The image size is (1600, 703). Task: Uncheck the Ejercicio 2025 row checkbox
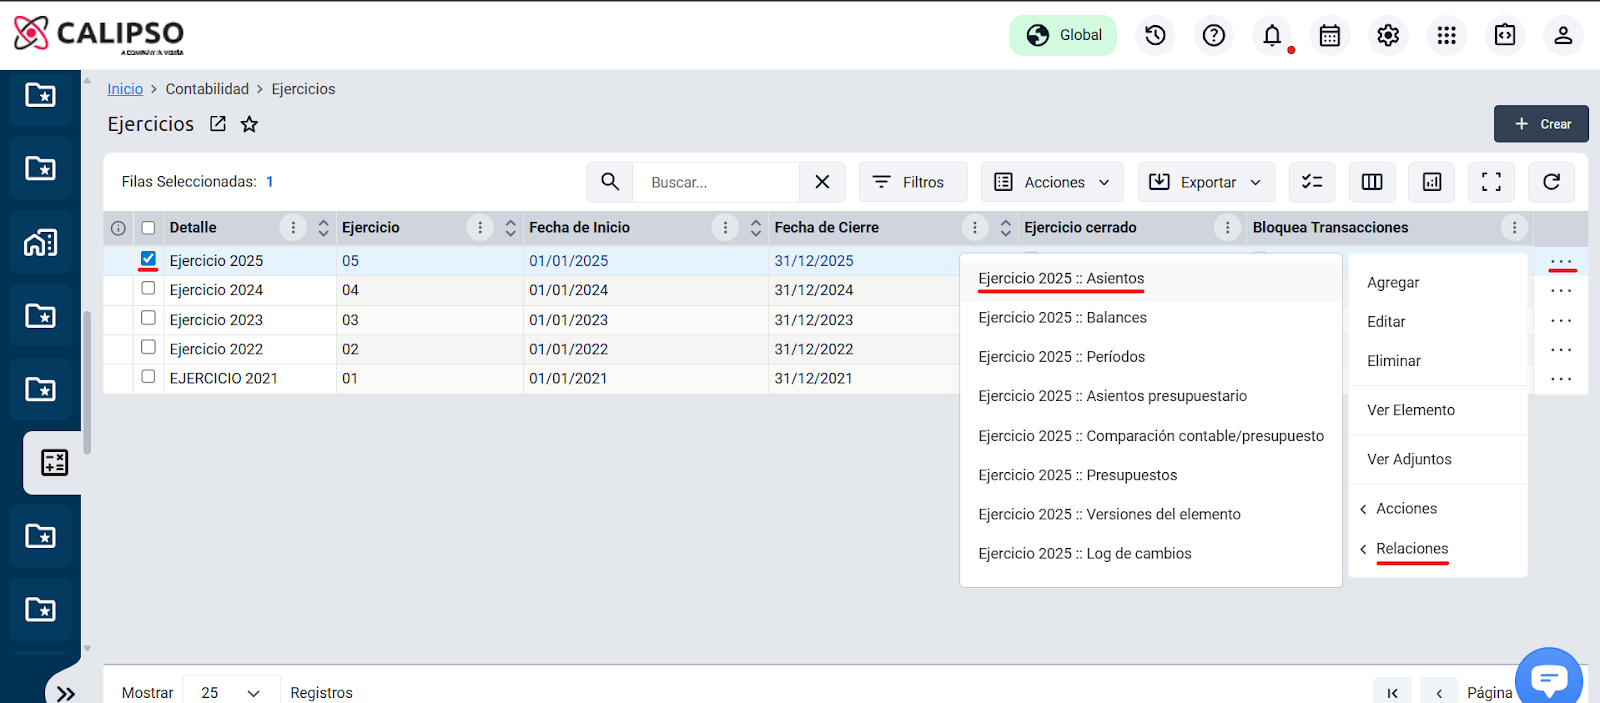(x=148, y=259)
